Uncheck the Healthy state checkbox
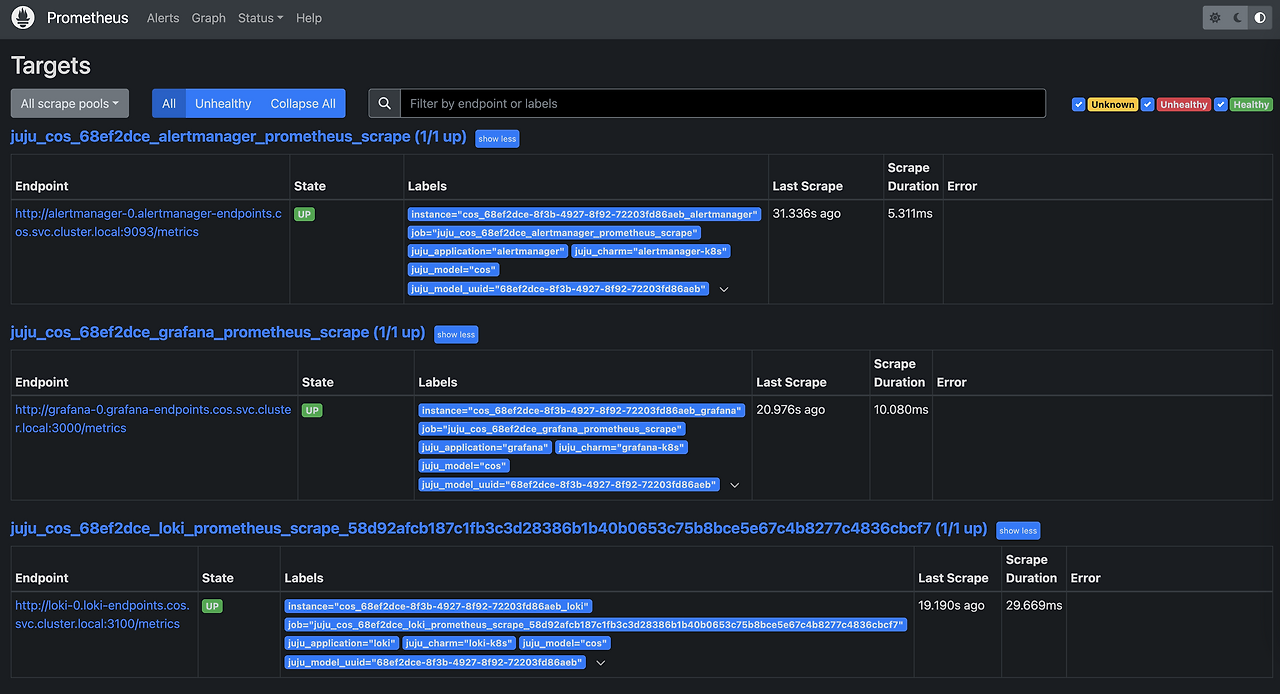 [x=1221, y=104]
